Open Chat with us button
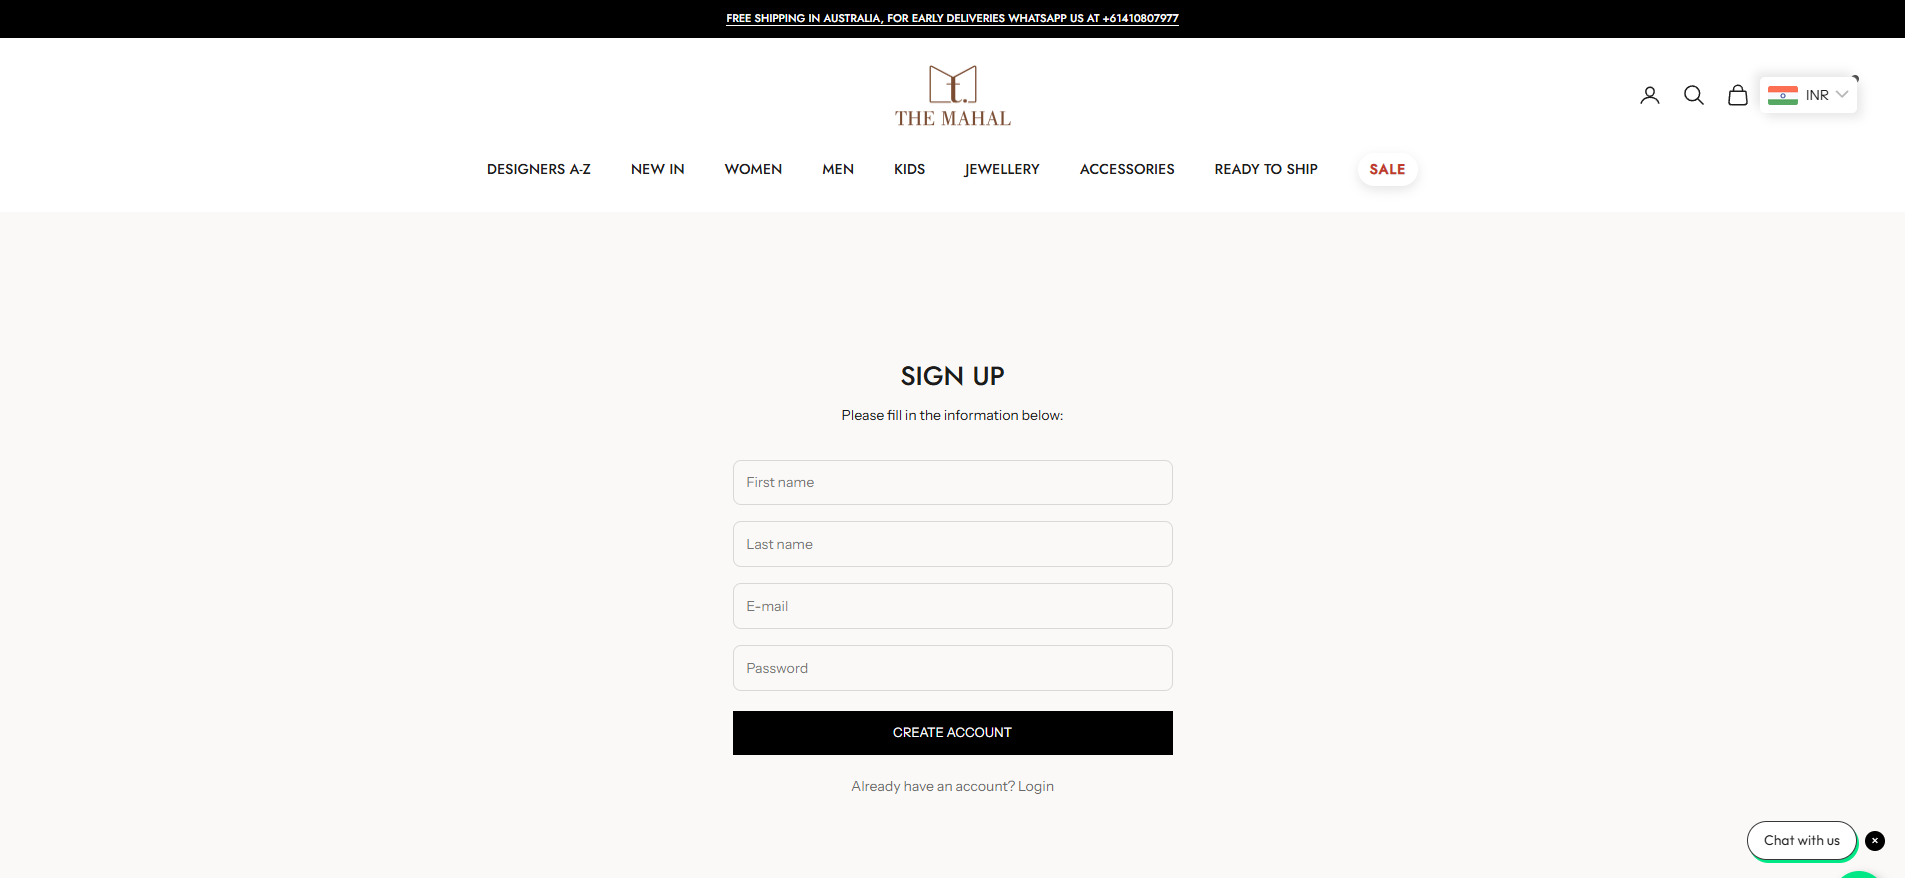Viewport: 1905px width, 878px height. (1802, 841)
